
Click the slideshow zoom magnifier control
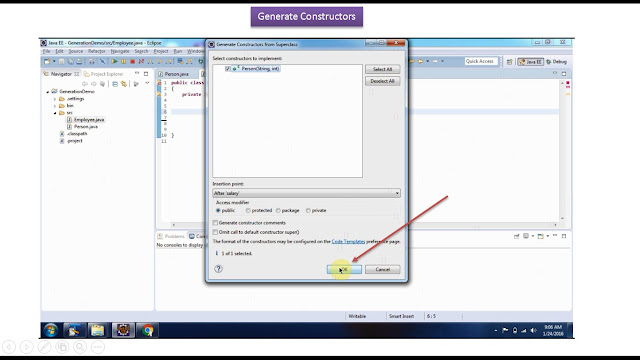[x=80, y=347]
